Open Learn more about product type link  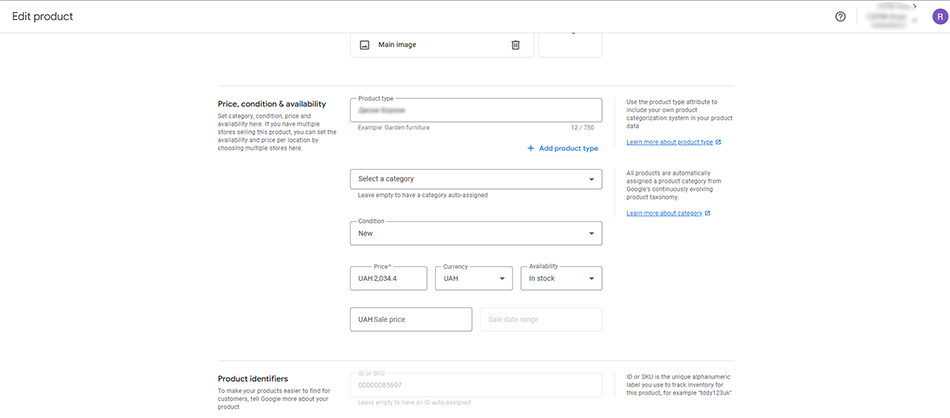click(669, 142)
